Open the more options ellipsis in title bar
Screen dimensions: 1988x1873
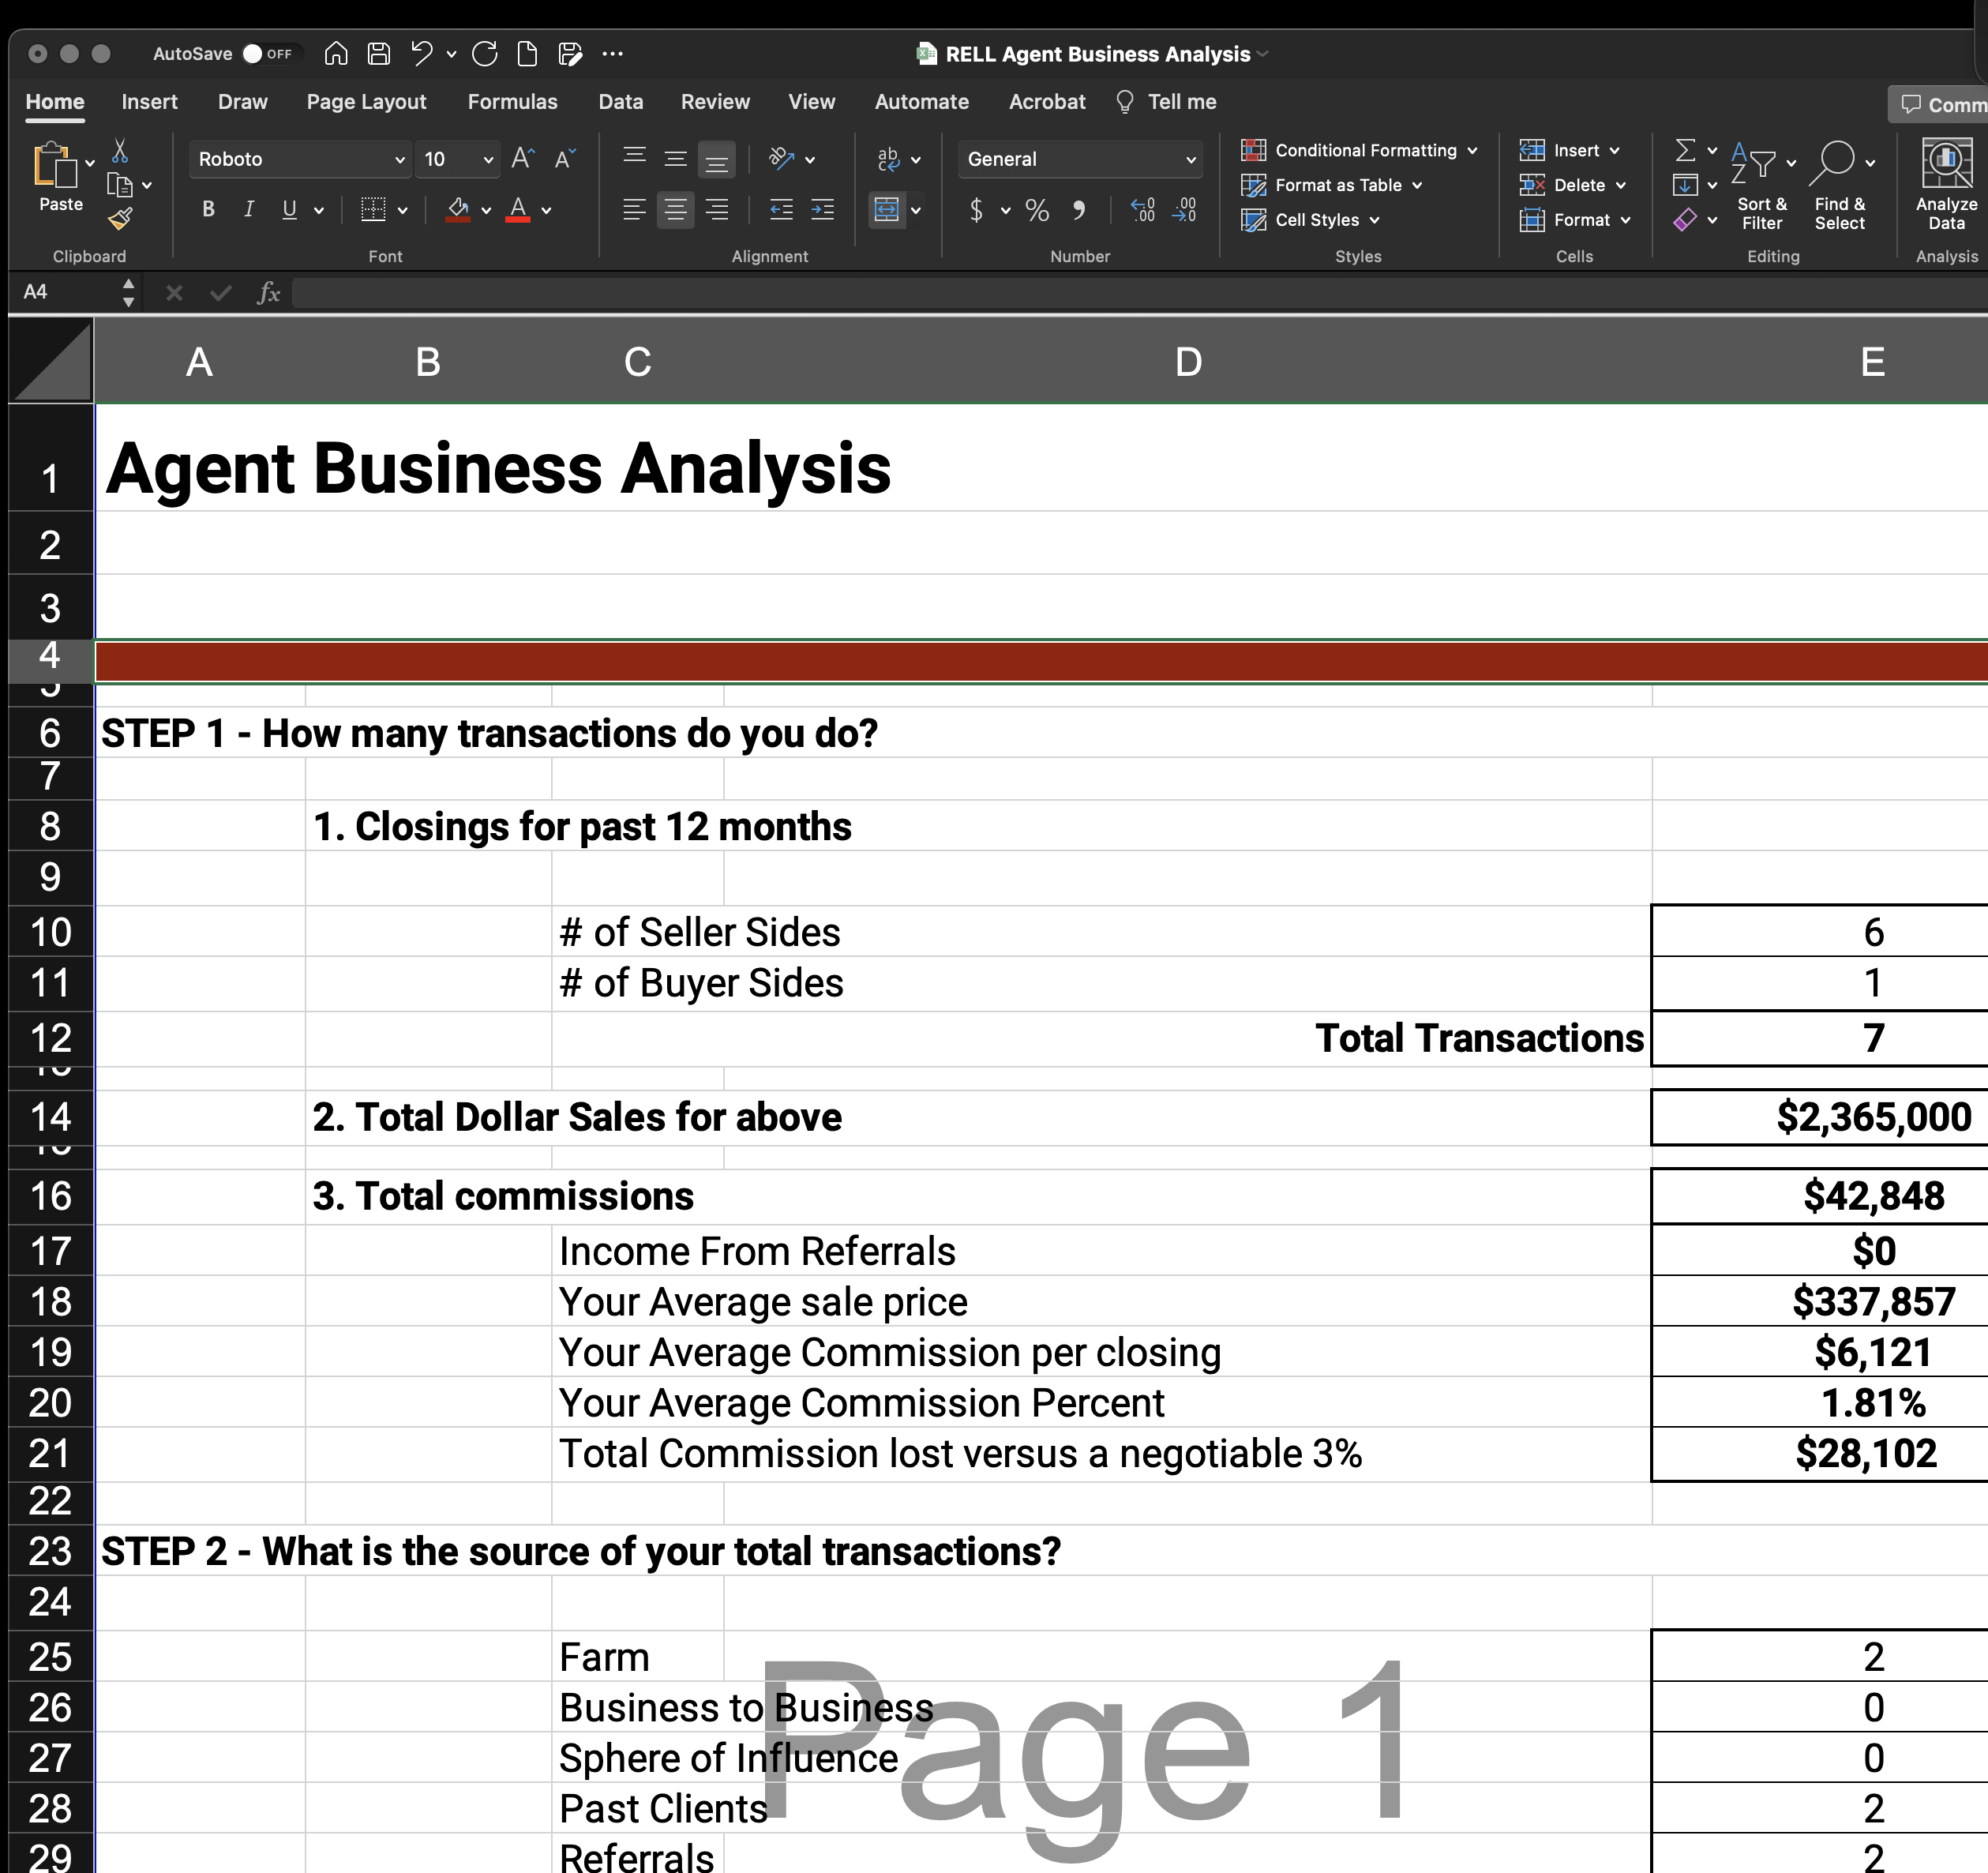[613, 53]
